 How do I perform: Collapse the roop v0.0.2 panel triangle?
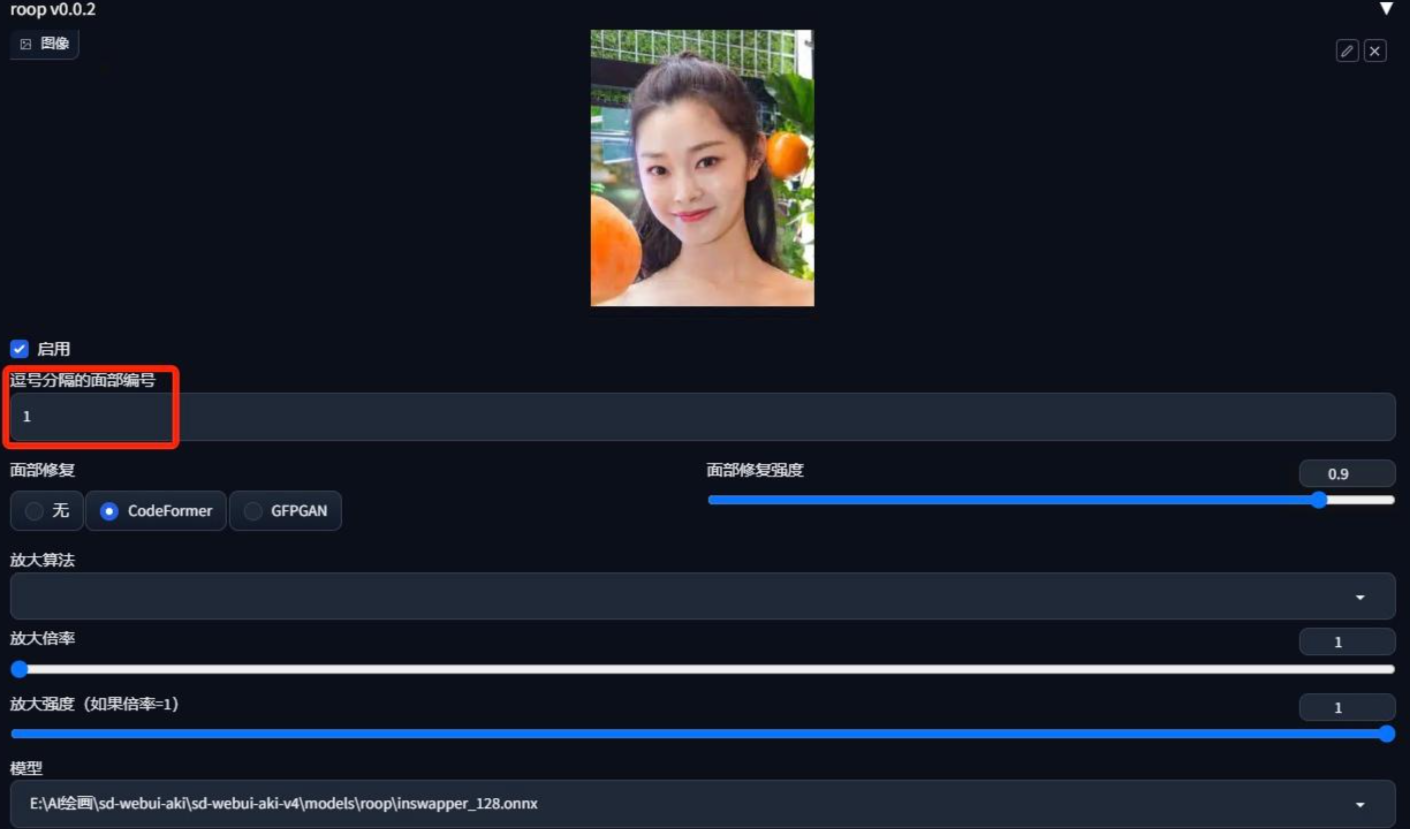coord(1386,9)
